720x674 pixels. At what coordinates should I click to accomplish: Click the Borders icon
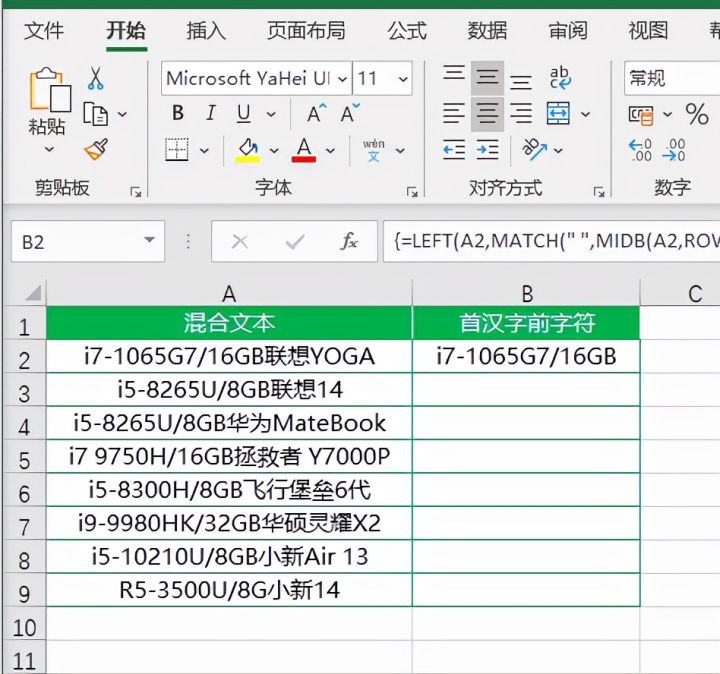177,149
